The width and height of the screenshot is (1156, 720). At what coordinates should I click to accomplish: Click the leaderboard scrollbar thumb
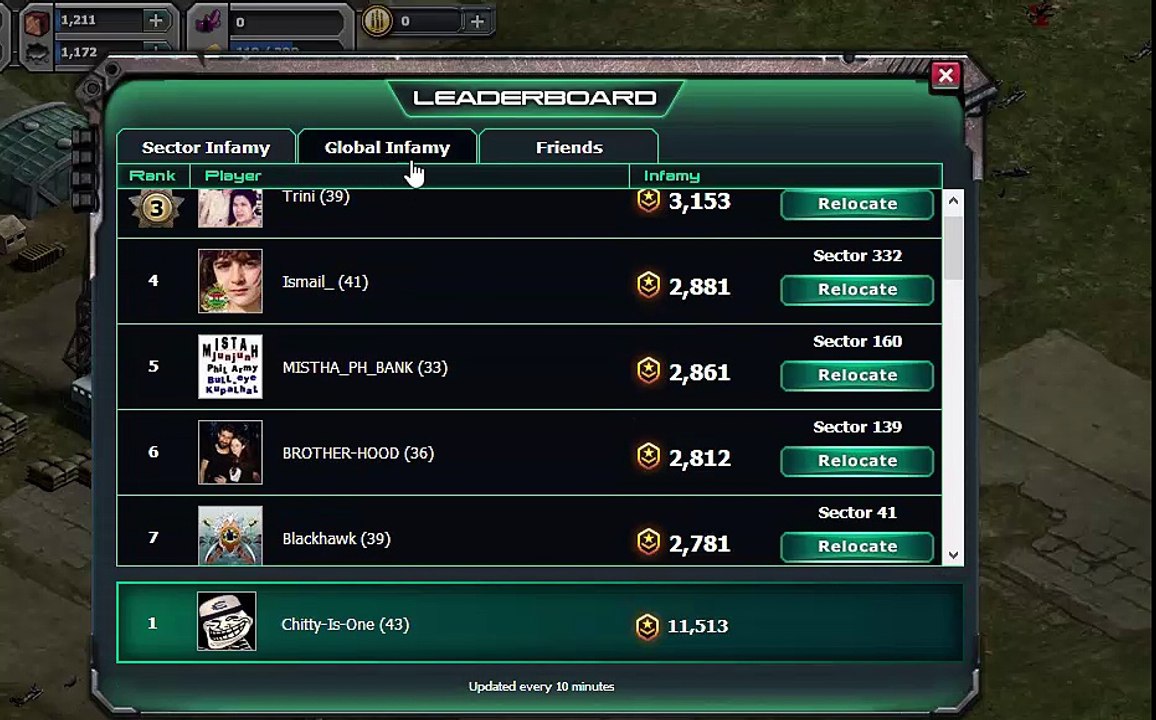click(953, 247)
